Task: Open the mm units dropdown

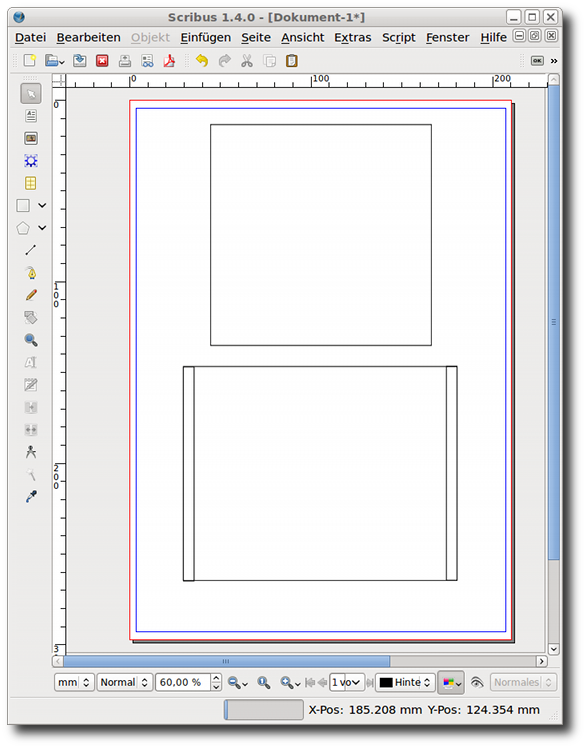Action: (x=74, y=683)
